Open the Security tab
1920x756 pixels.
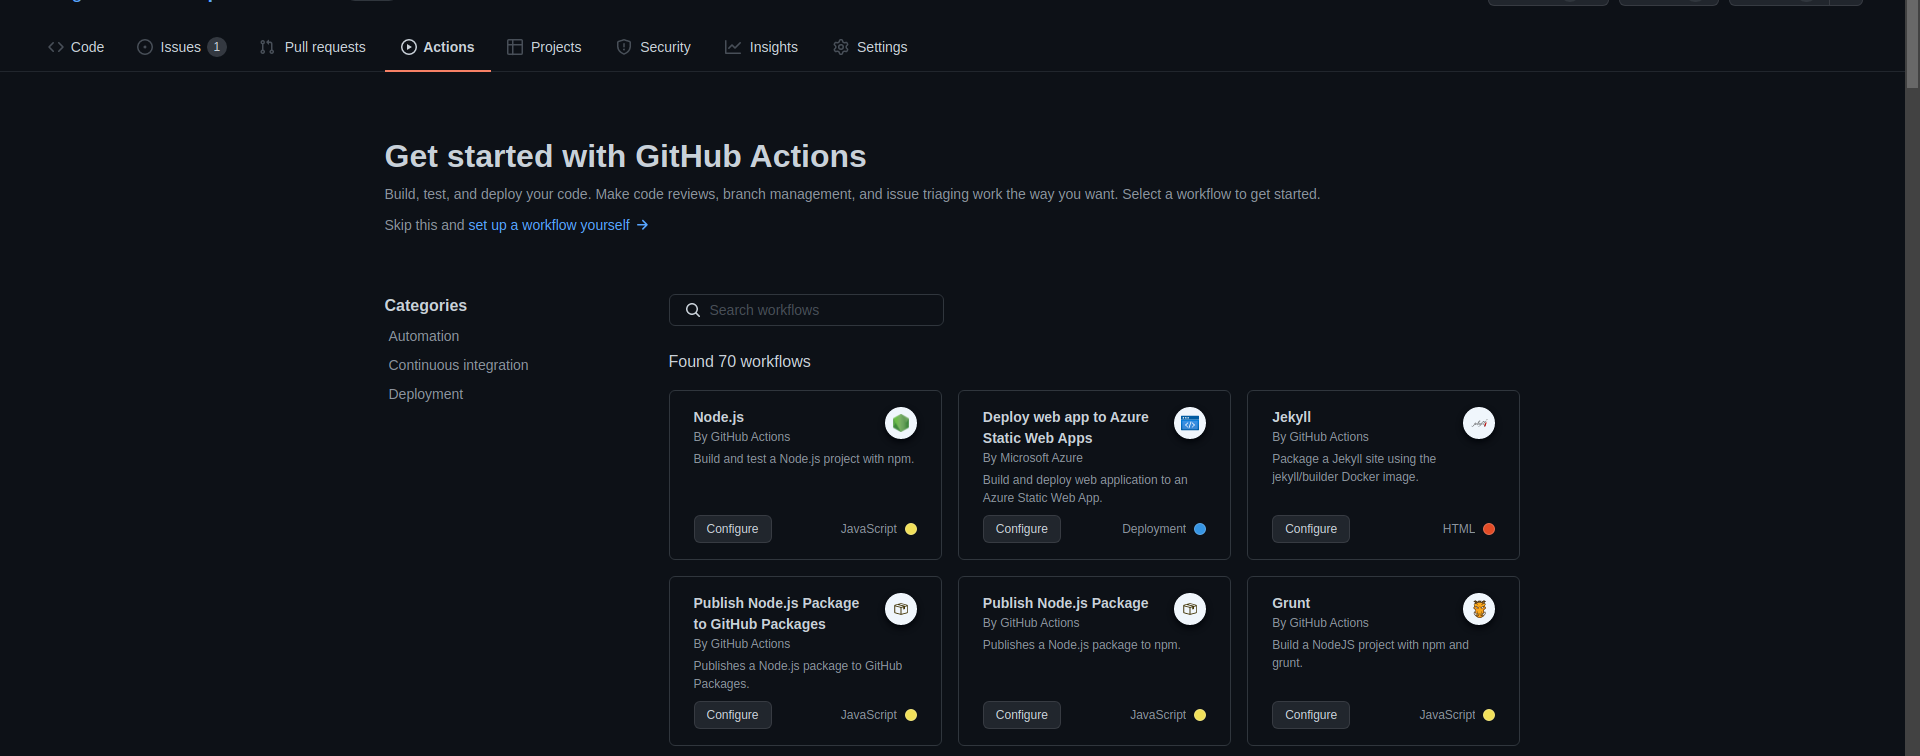coord(653,47)
